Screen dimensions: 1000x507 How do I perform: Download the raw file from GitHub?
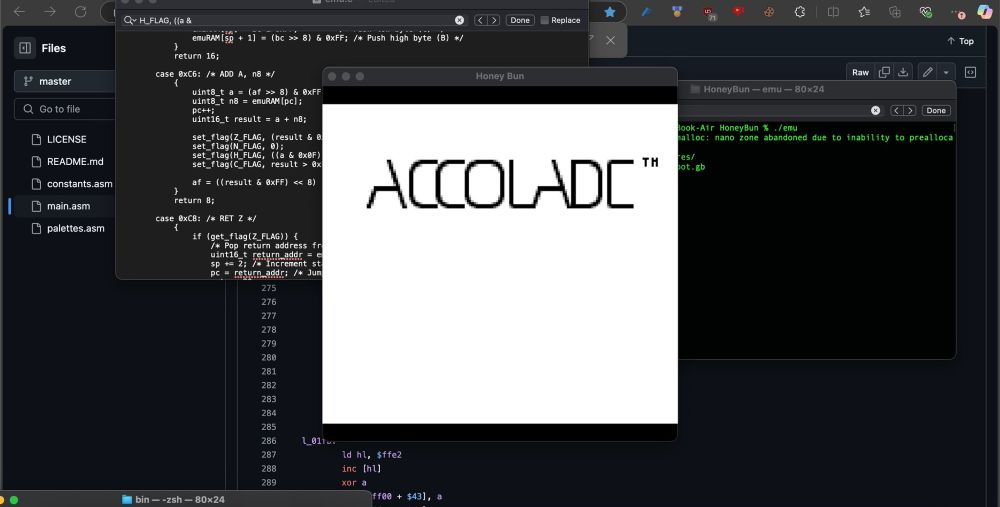(x=903, y=72)
